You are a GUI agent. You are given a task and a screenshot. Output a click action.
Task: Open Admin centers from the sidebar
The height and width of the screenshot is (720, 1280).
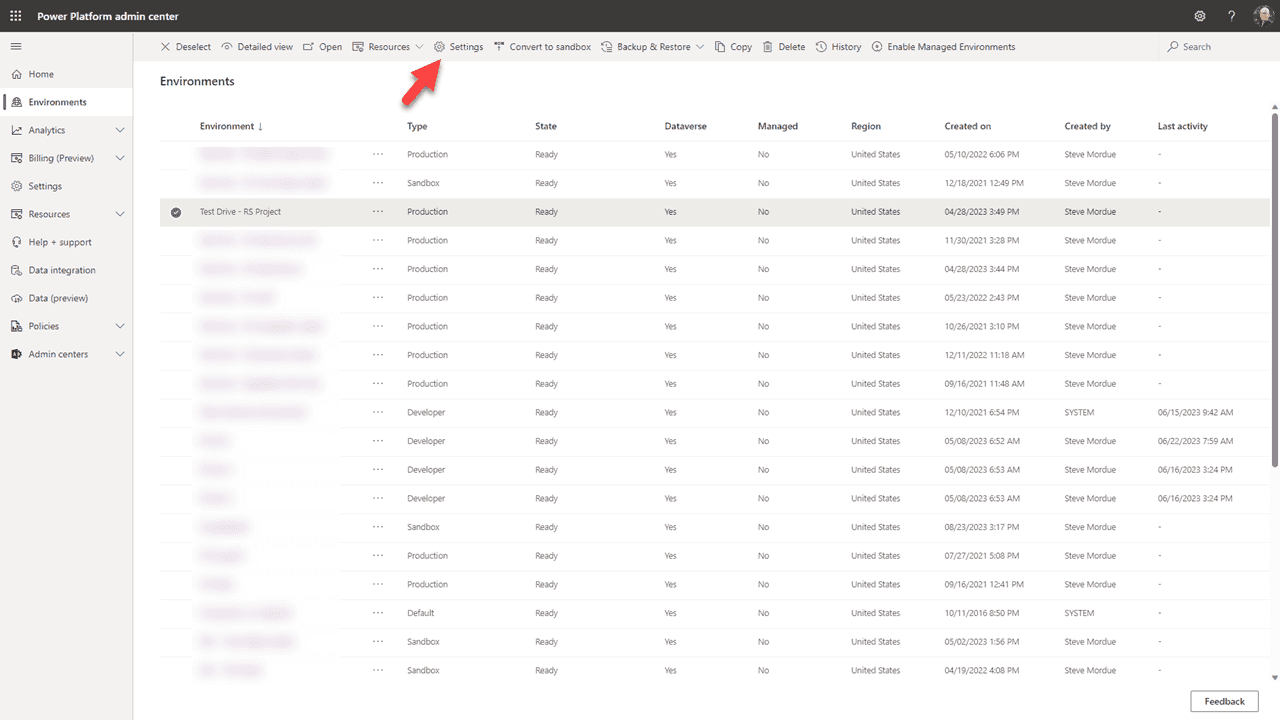click(56, 353)
